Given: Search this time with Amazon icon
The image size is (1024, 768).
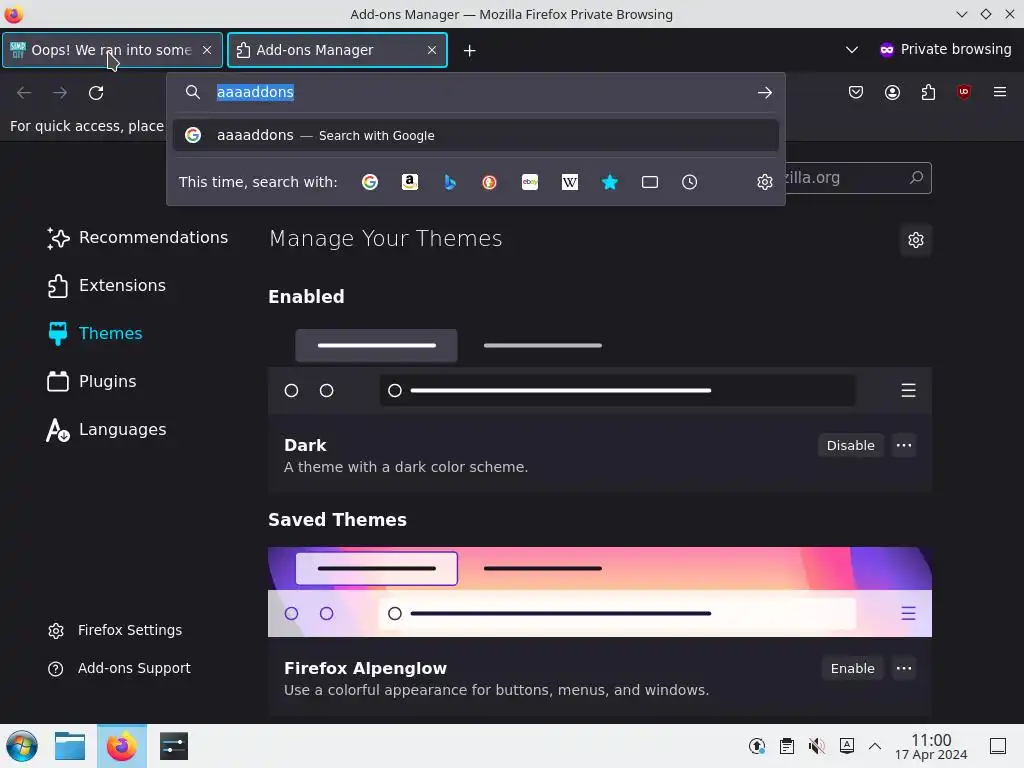Looking at the screenshot, I should click(409, 182).
